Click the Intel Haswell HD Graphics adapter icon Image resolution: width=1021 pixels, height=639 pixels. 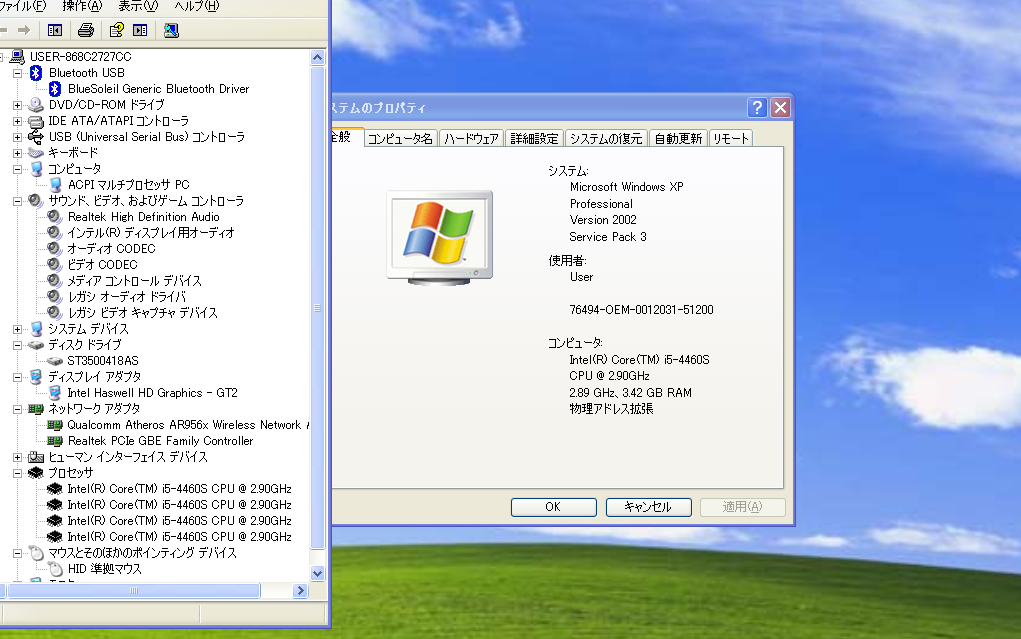pyautogui.click(x=55, y=393)
